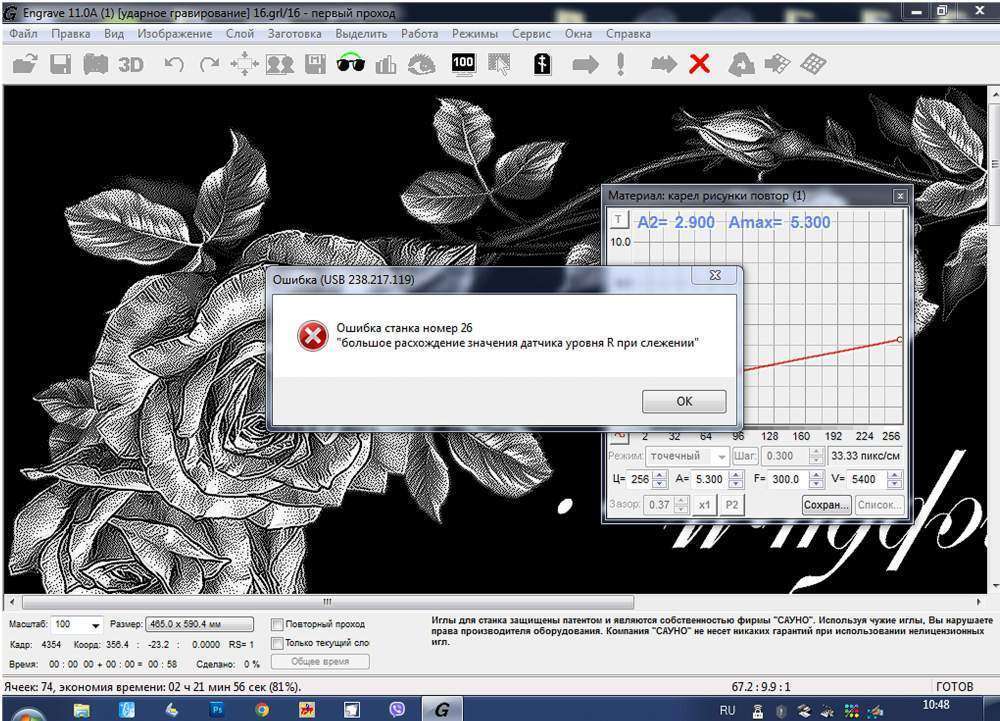
Task: Open the Изображение menu
Action: [175, 33]
